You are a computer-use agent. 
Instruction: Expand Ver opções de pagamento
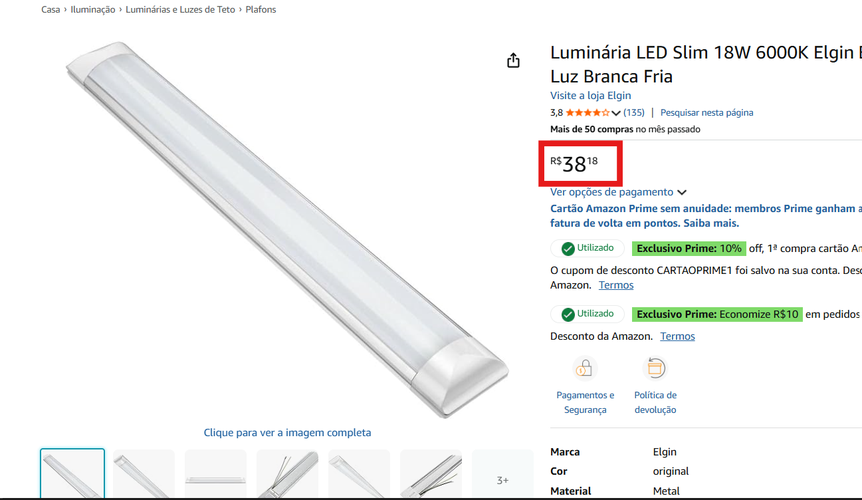[618, 192]
